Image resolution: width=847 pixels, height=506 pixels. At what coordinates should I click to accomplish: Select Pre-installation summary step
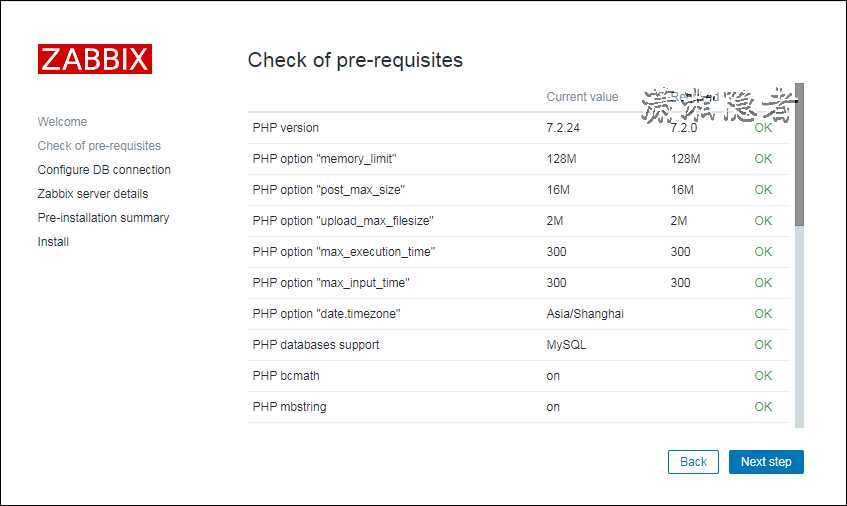(x=103, y=218)
